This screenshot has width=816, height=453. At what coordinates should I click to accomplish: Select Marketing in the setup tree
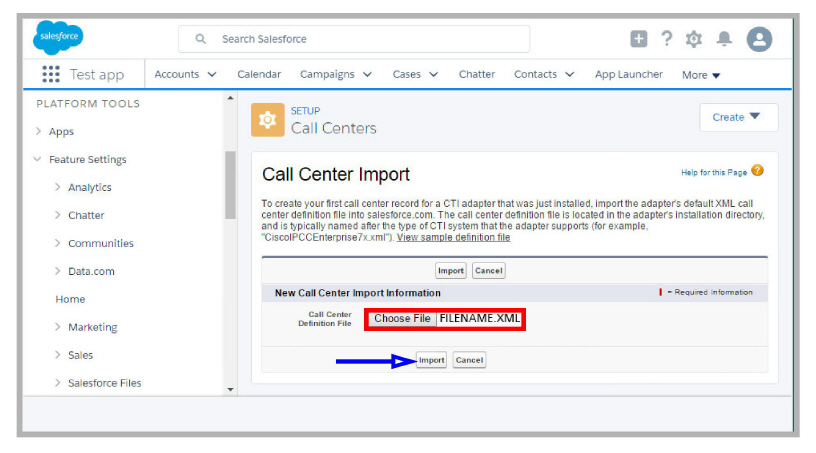point(93,327)
